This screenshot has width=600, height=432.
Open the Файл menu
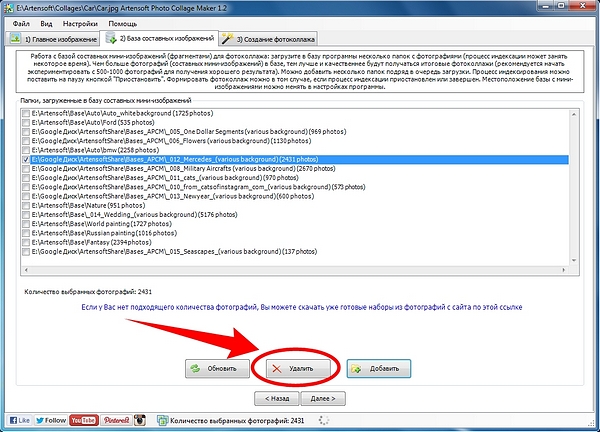[x=21, y=24]
